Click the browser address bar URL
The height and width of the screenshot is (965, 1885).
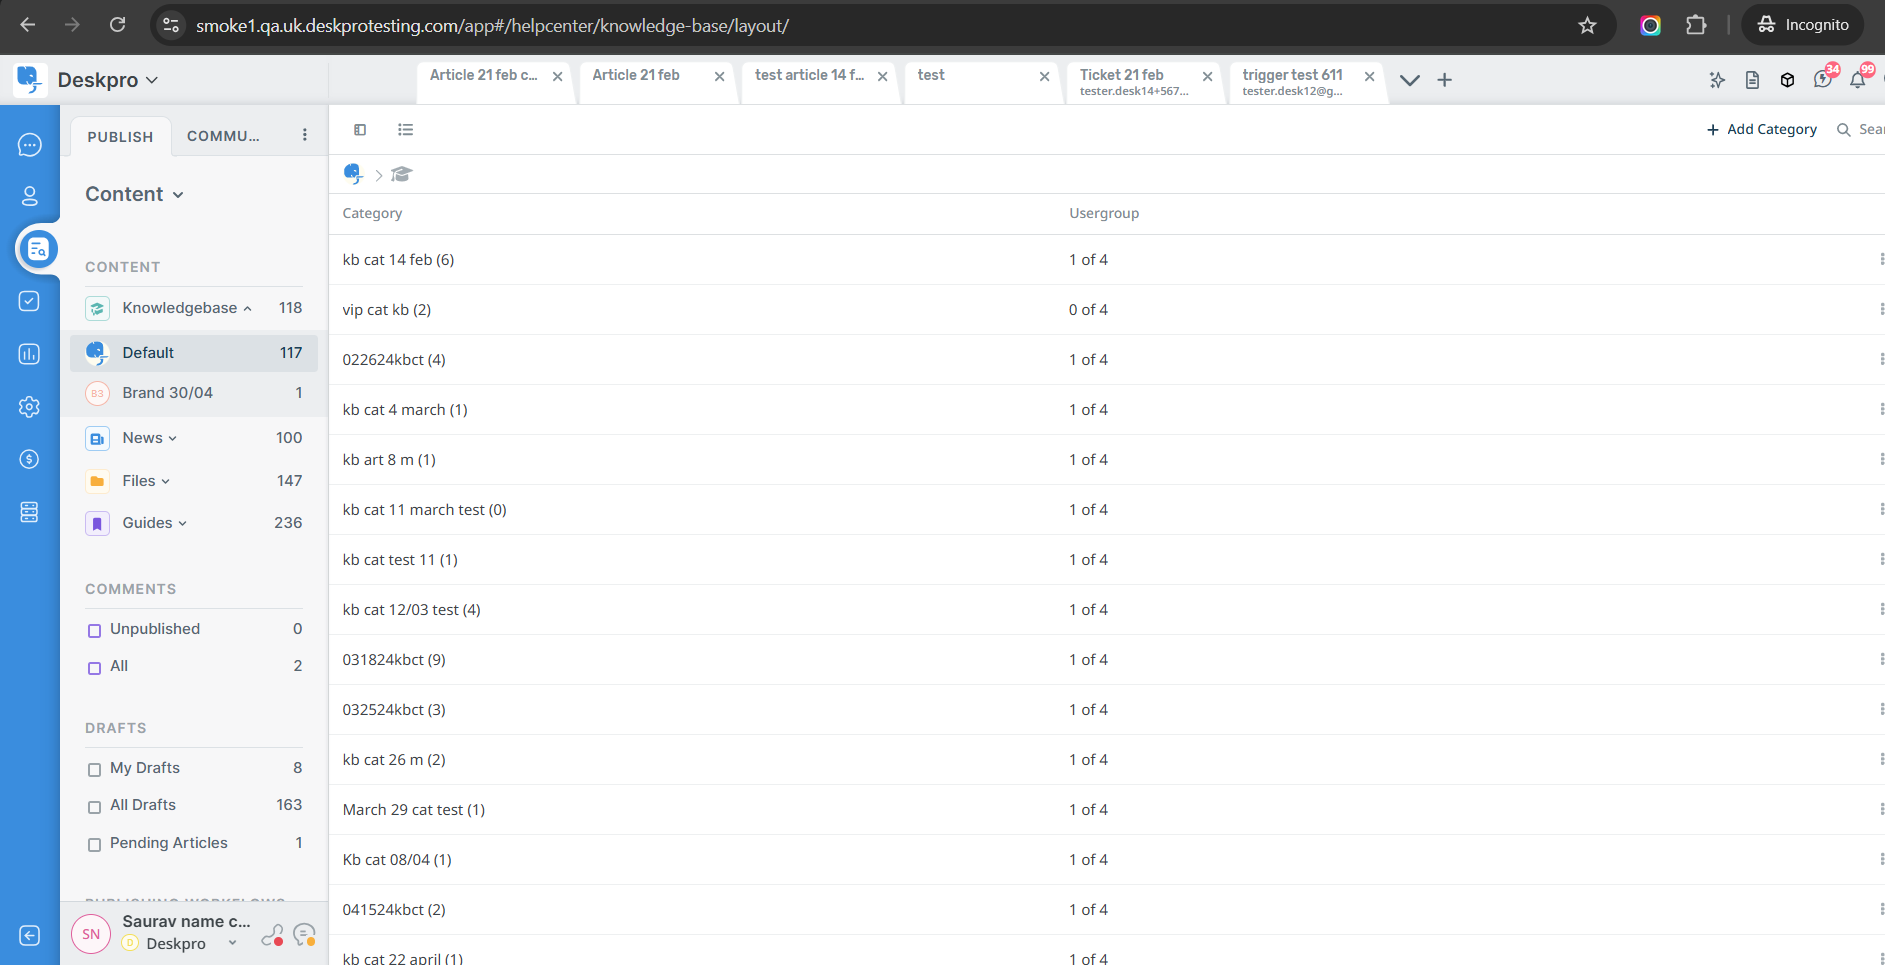(x=490, y=25)
